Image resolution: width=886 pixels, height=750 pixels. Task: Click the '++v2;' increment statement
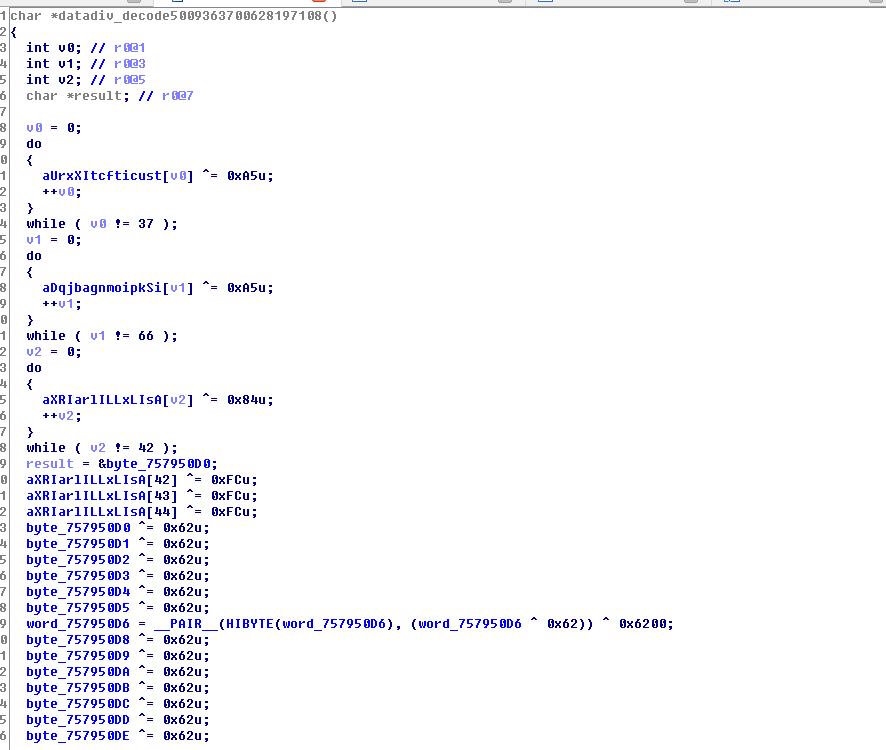pos(62,415)
